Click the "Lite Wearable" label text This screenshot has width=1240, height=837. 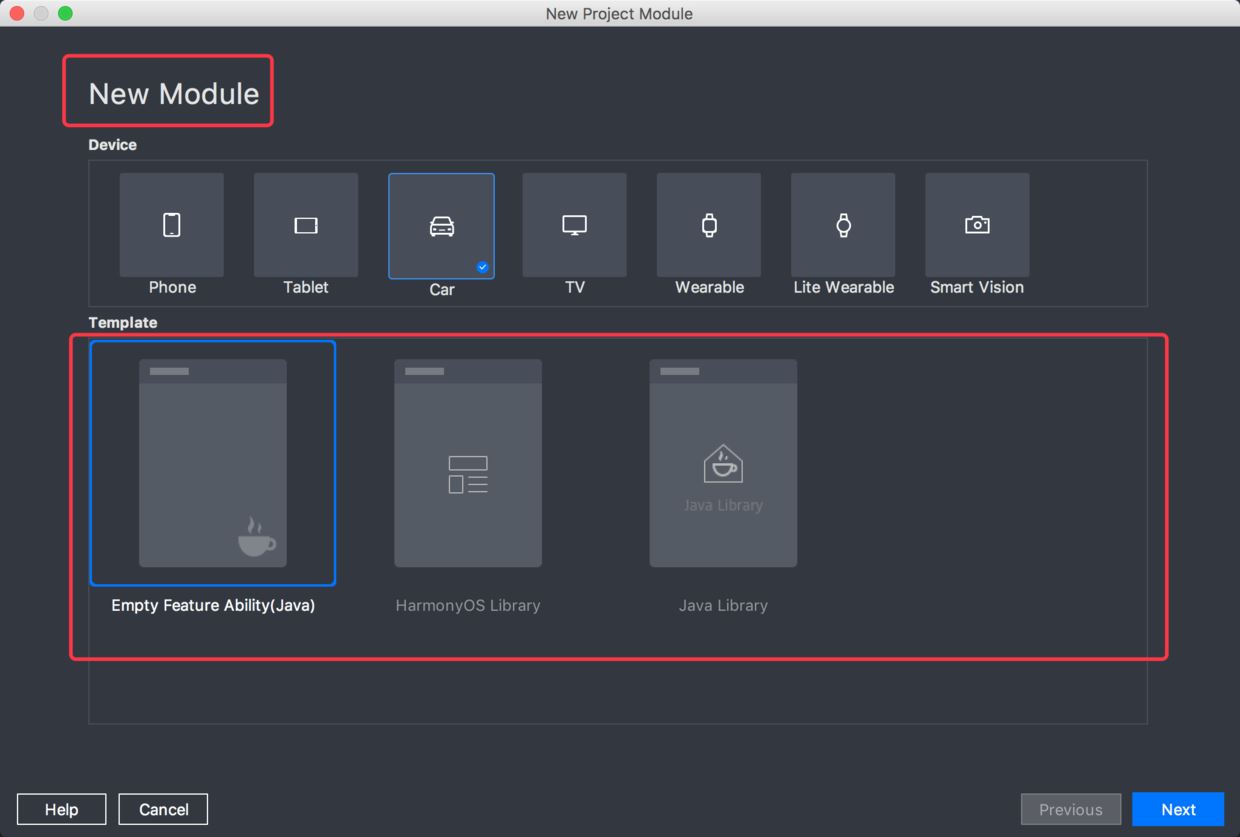click(x=843, y=287)
